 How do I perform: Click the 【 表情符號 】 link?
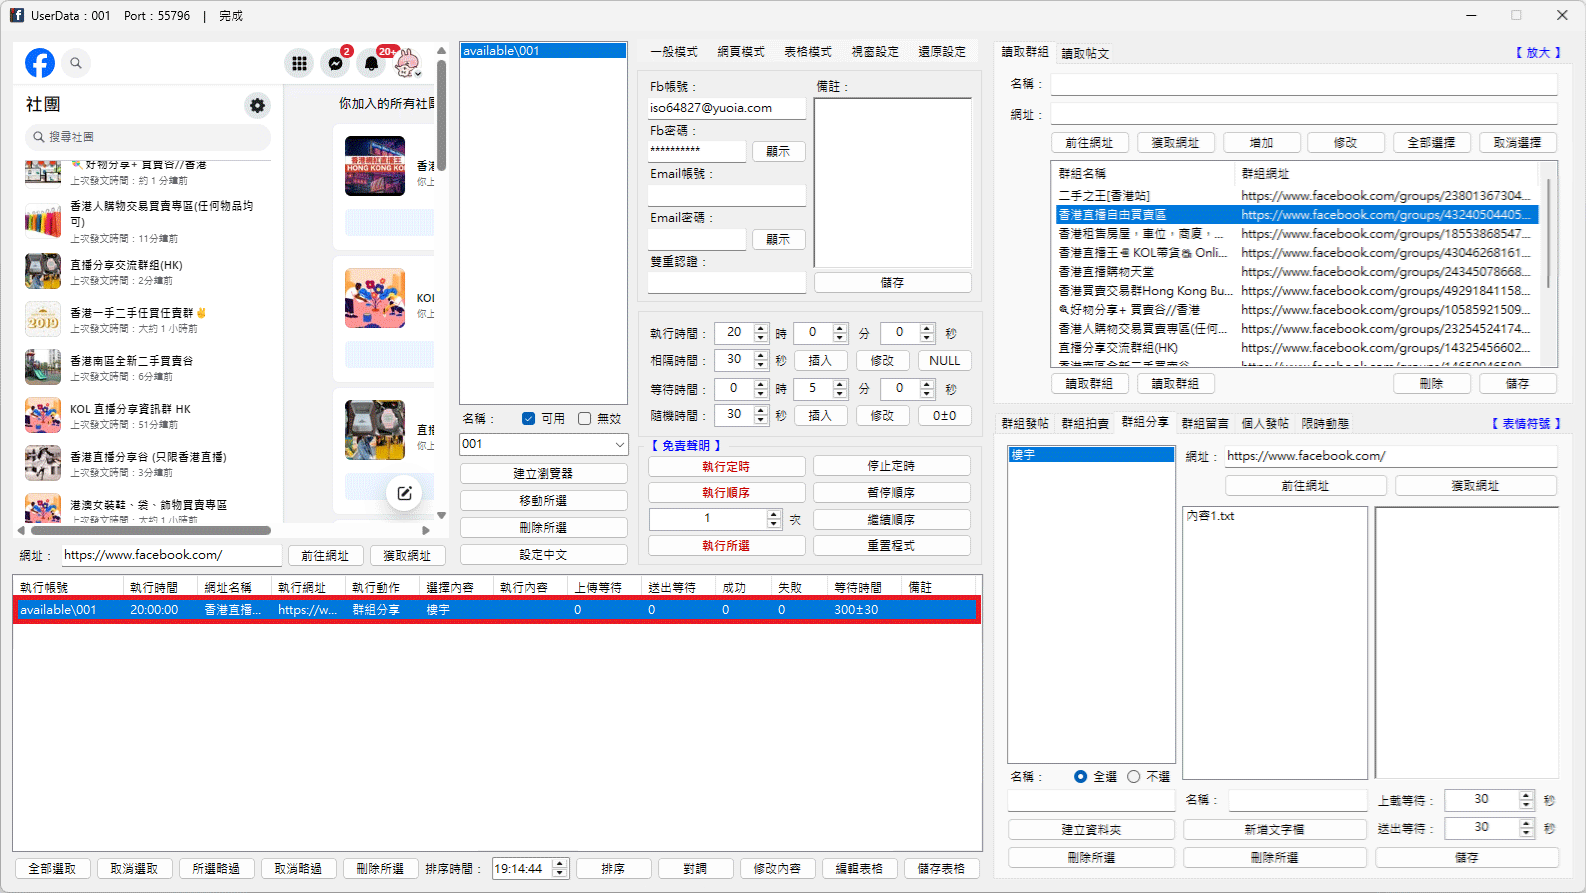[x=1525, y=424]
